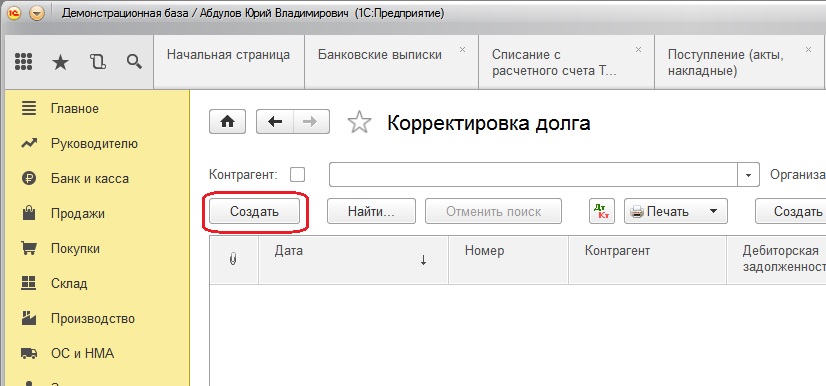Click the Главное section icon

click(x=28, y=108)
